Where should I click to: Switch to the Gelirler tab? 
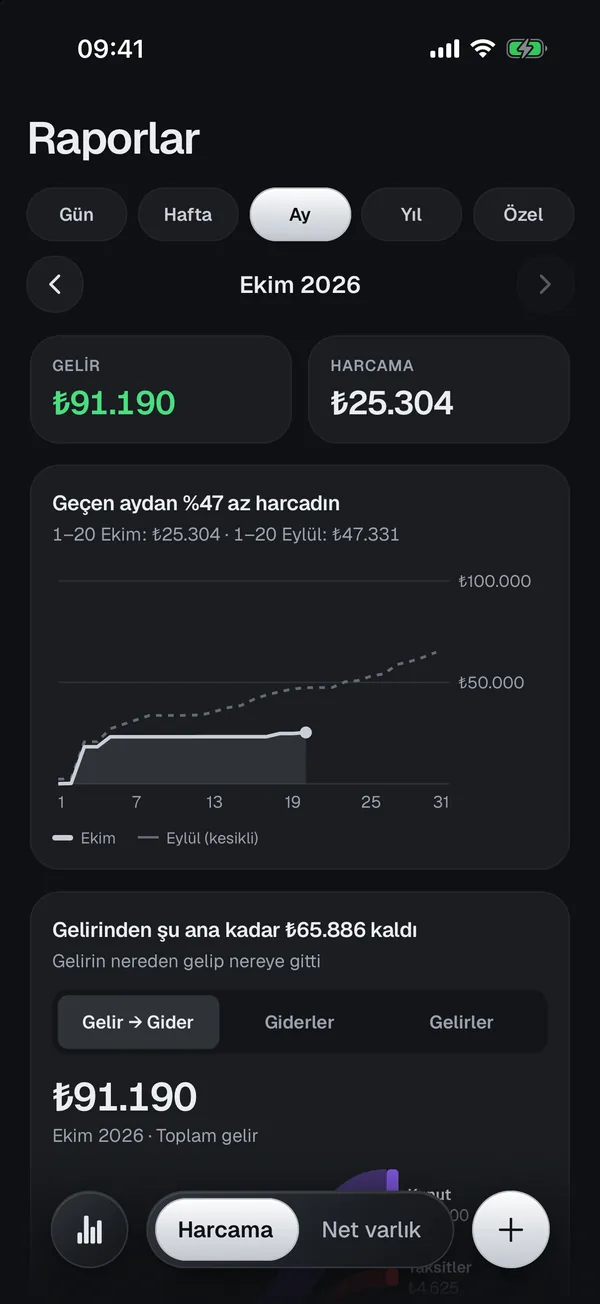tap(461, 1022)
